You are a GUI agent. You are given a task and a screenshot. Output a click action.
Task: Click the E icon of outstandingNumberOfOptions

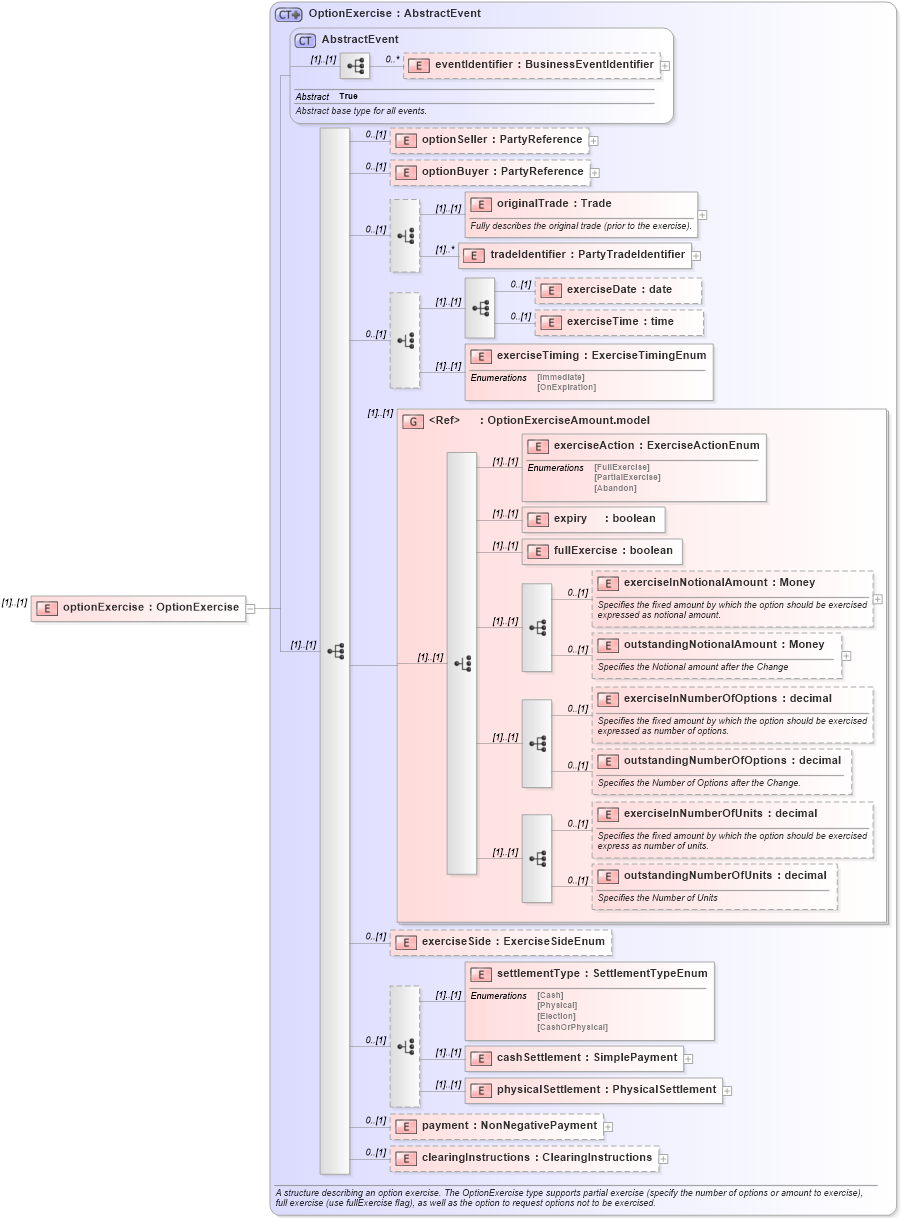[608, 761]
